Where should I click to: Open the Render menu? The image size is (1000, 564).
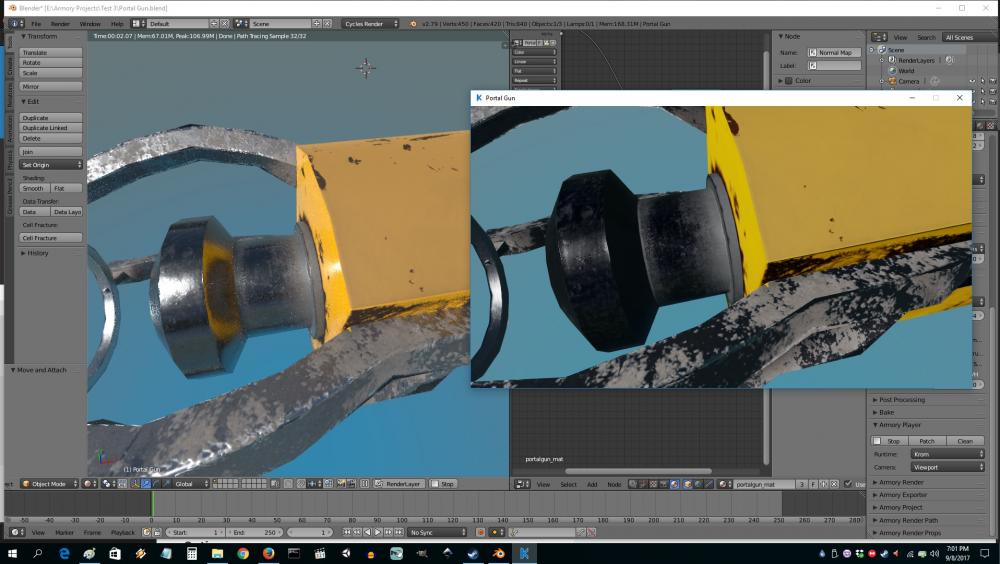tap(60, 23)
